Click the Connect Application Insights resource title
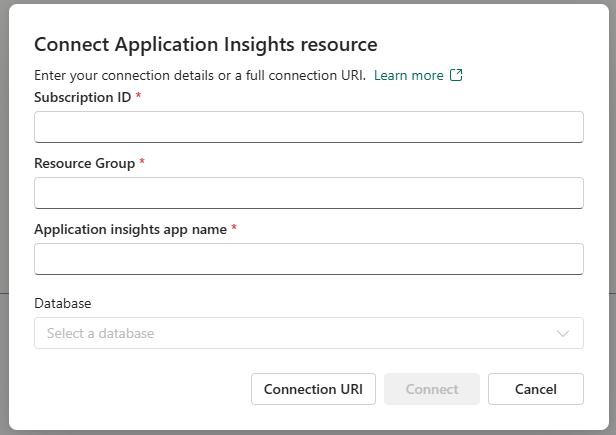 point(206,44)
